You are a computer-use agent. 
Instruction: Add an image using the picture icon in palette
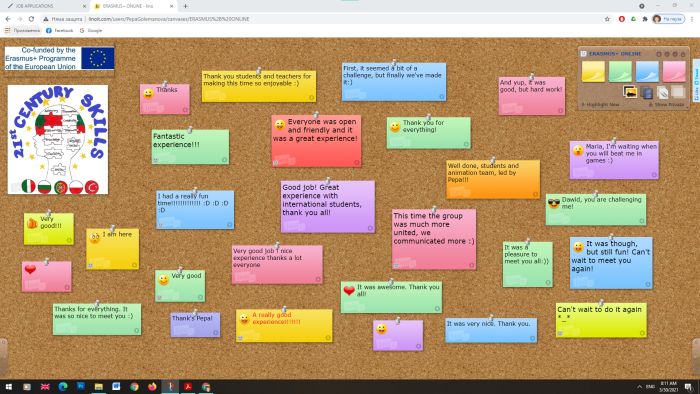point(630,92)
